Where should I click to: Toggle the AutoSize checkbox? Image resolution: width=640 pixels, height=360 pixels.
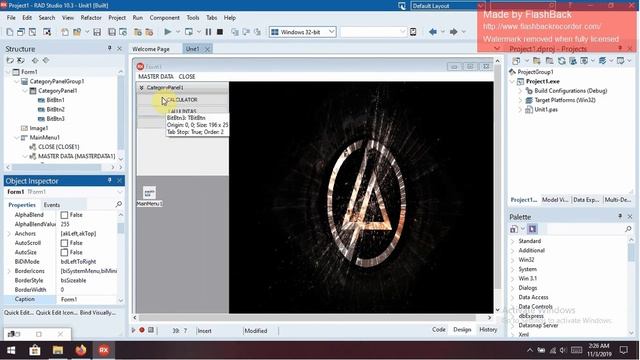tap(64, 252)
